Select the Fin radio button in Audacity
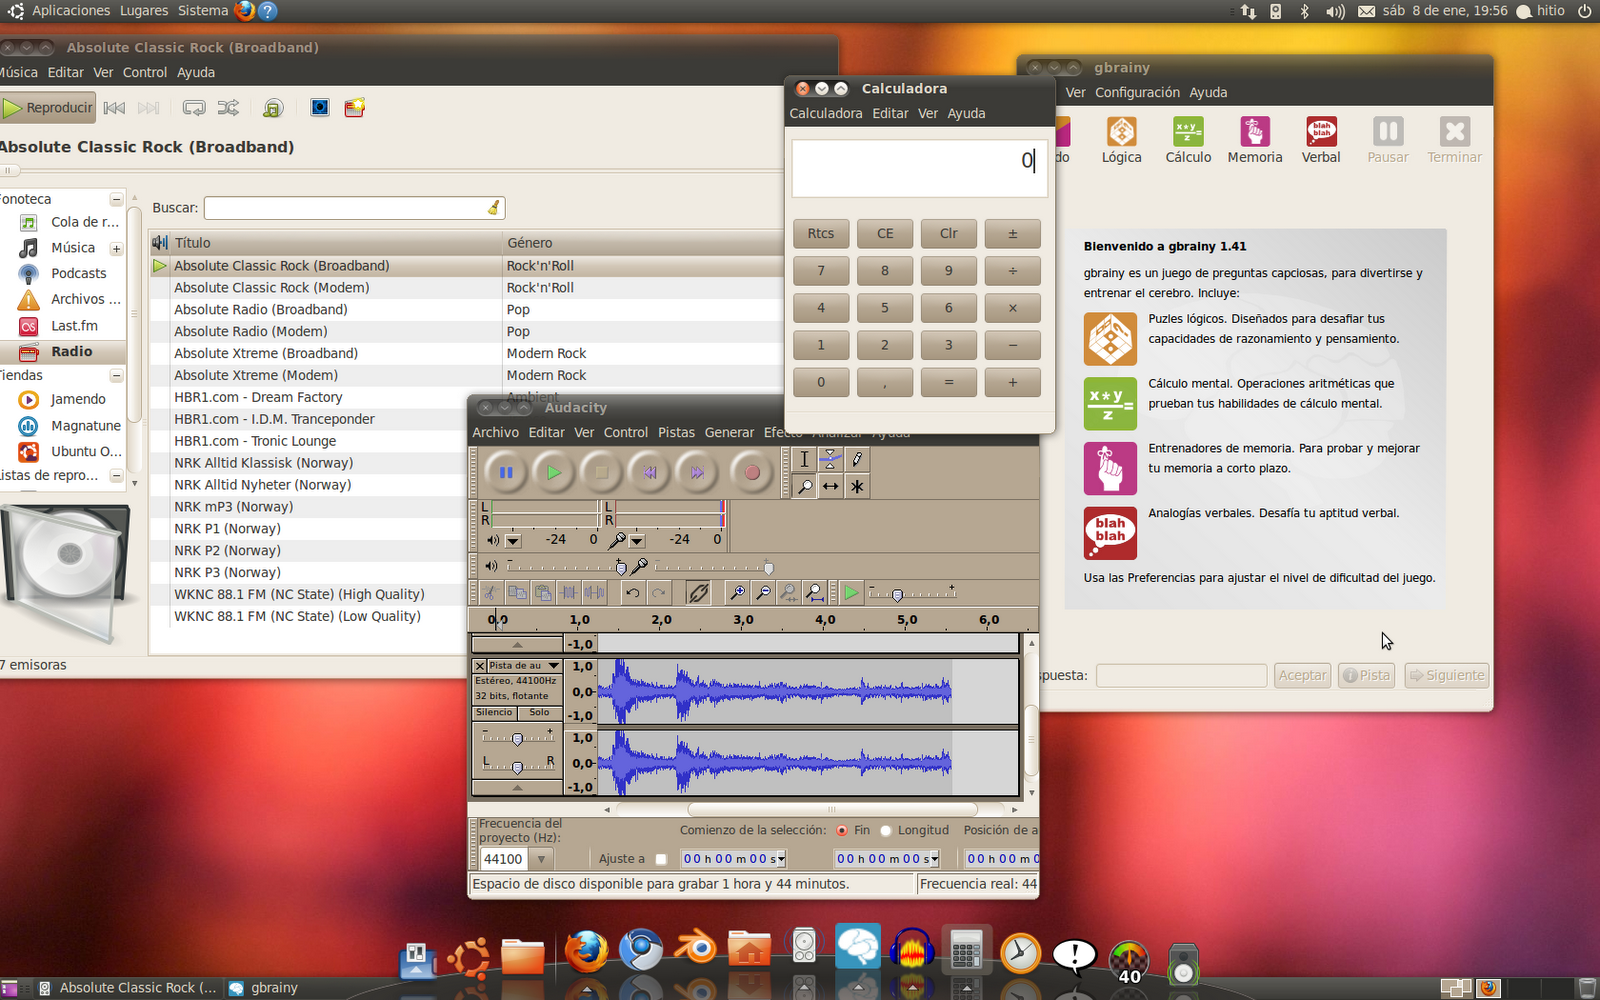1600x1000 pixels. tap(842, 830)
